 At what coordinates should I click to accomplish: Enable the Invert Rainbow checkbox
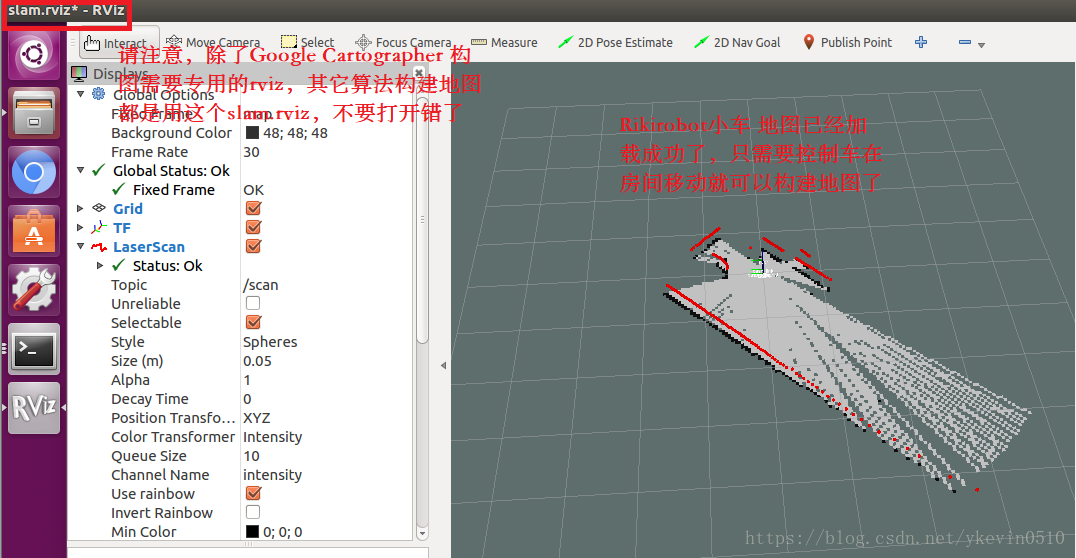click(253, 512)
